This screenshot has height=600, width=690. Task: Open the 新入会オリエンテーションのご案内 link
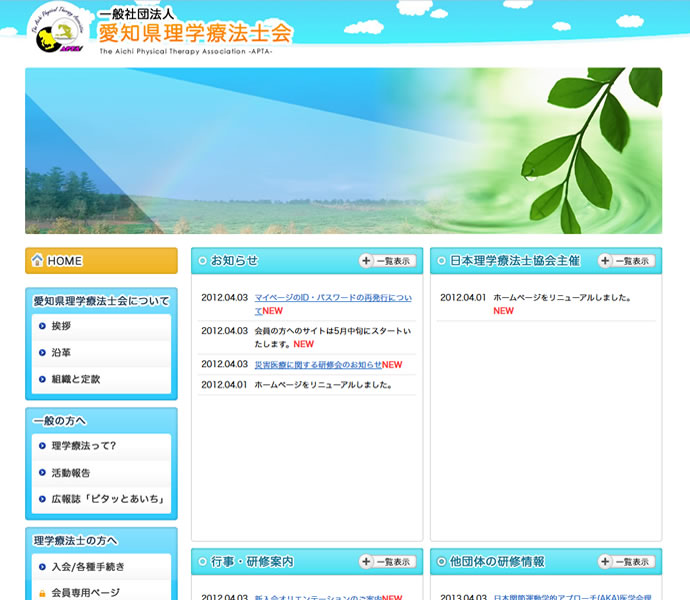pyautogui.click(x=318, y=596)
